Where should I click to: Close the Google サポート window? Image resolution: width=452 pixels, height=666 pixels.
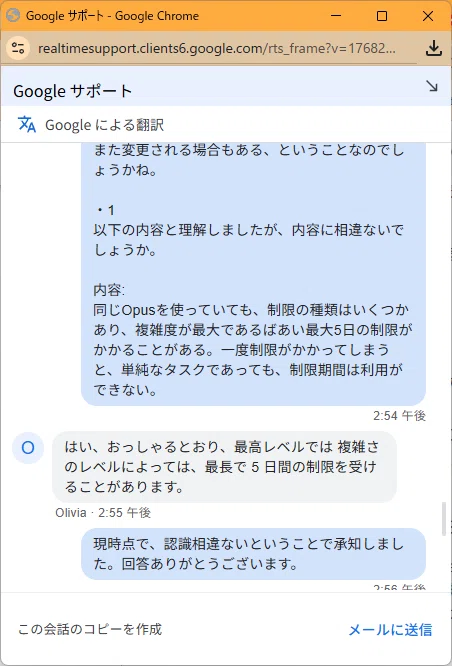[x=428, y=16]
